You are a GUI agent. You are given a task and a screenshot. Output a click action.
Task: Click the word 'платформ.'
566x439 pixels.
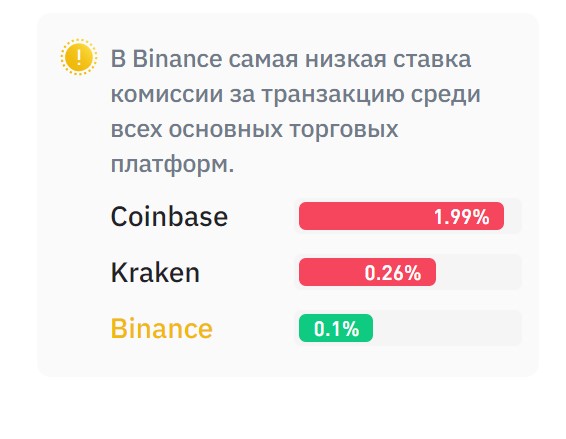pyautogui.click(x=173, y=165)
